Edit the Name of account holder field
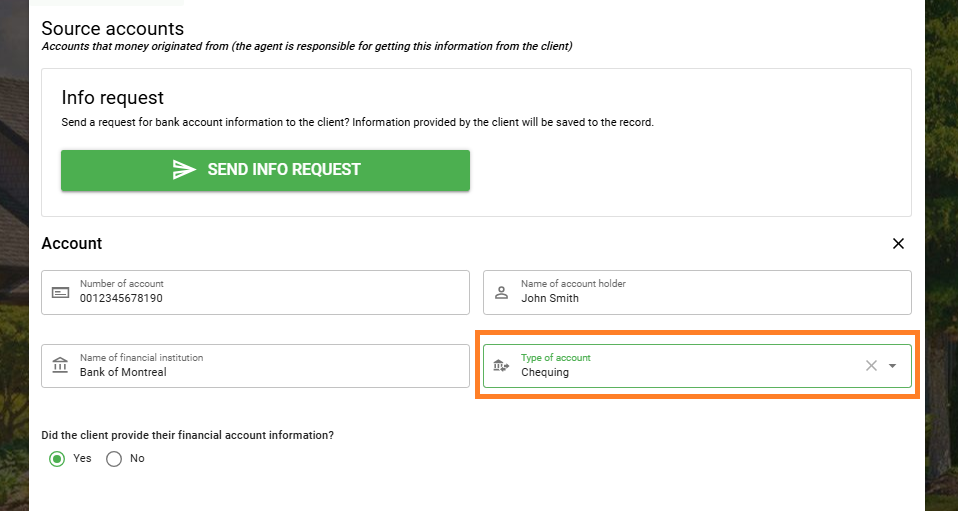Screen dimensions: 958x511 697,292
